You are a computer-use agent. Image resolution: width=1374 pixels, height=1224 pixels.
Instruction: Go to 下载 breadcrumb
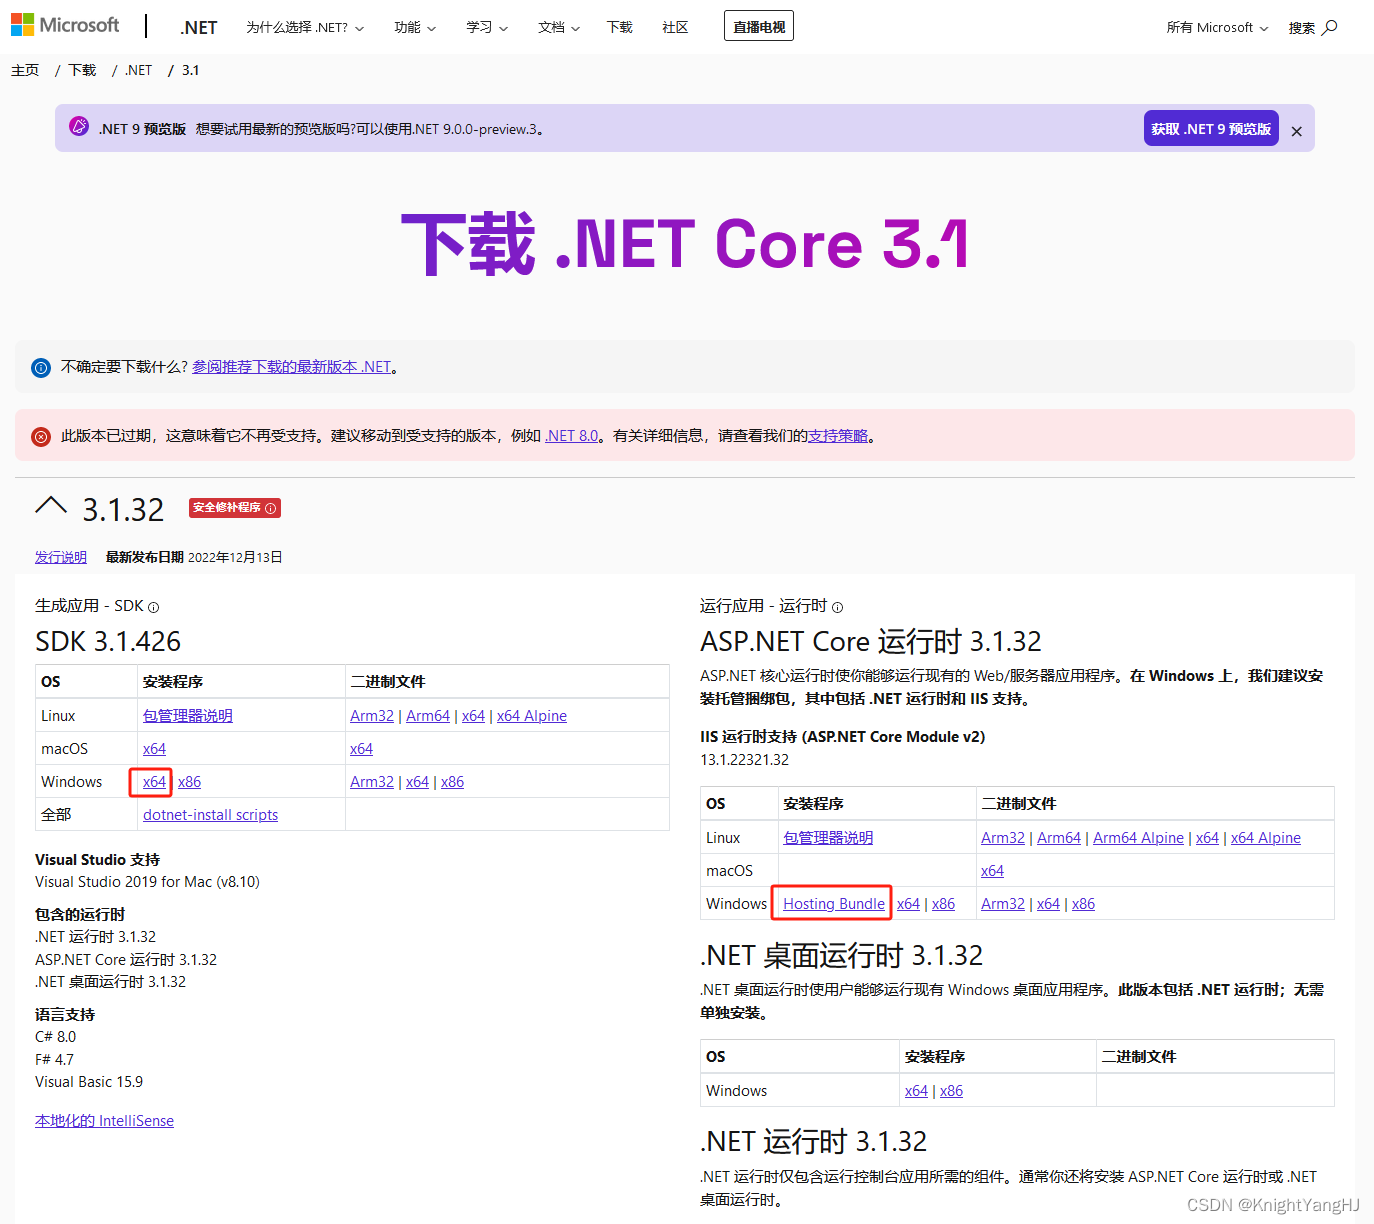(82, 70)
